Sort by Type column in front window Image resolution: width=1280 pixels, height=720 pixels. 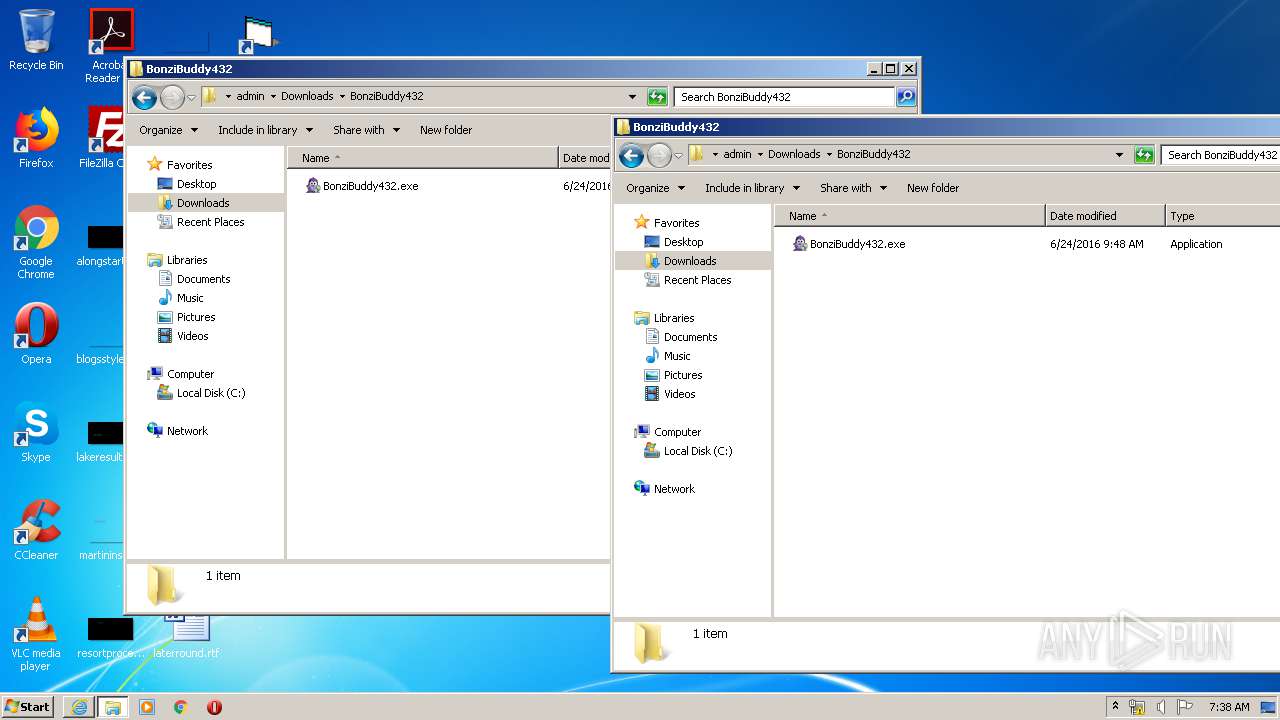[1222, 216]
